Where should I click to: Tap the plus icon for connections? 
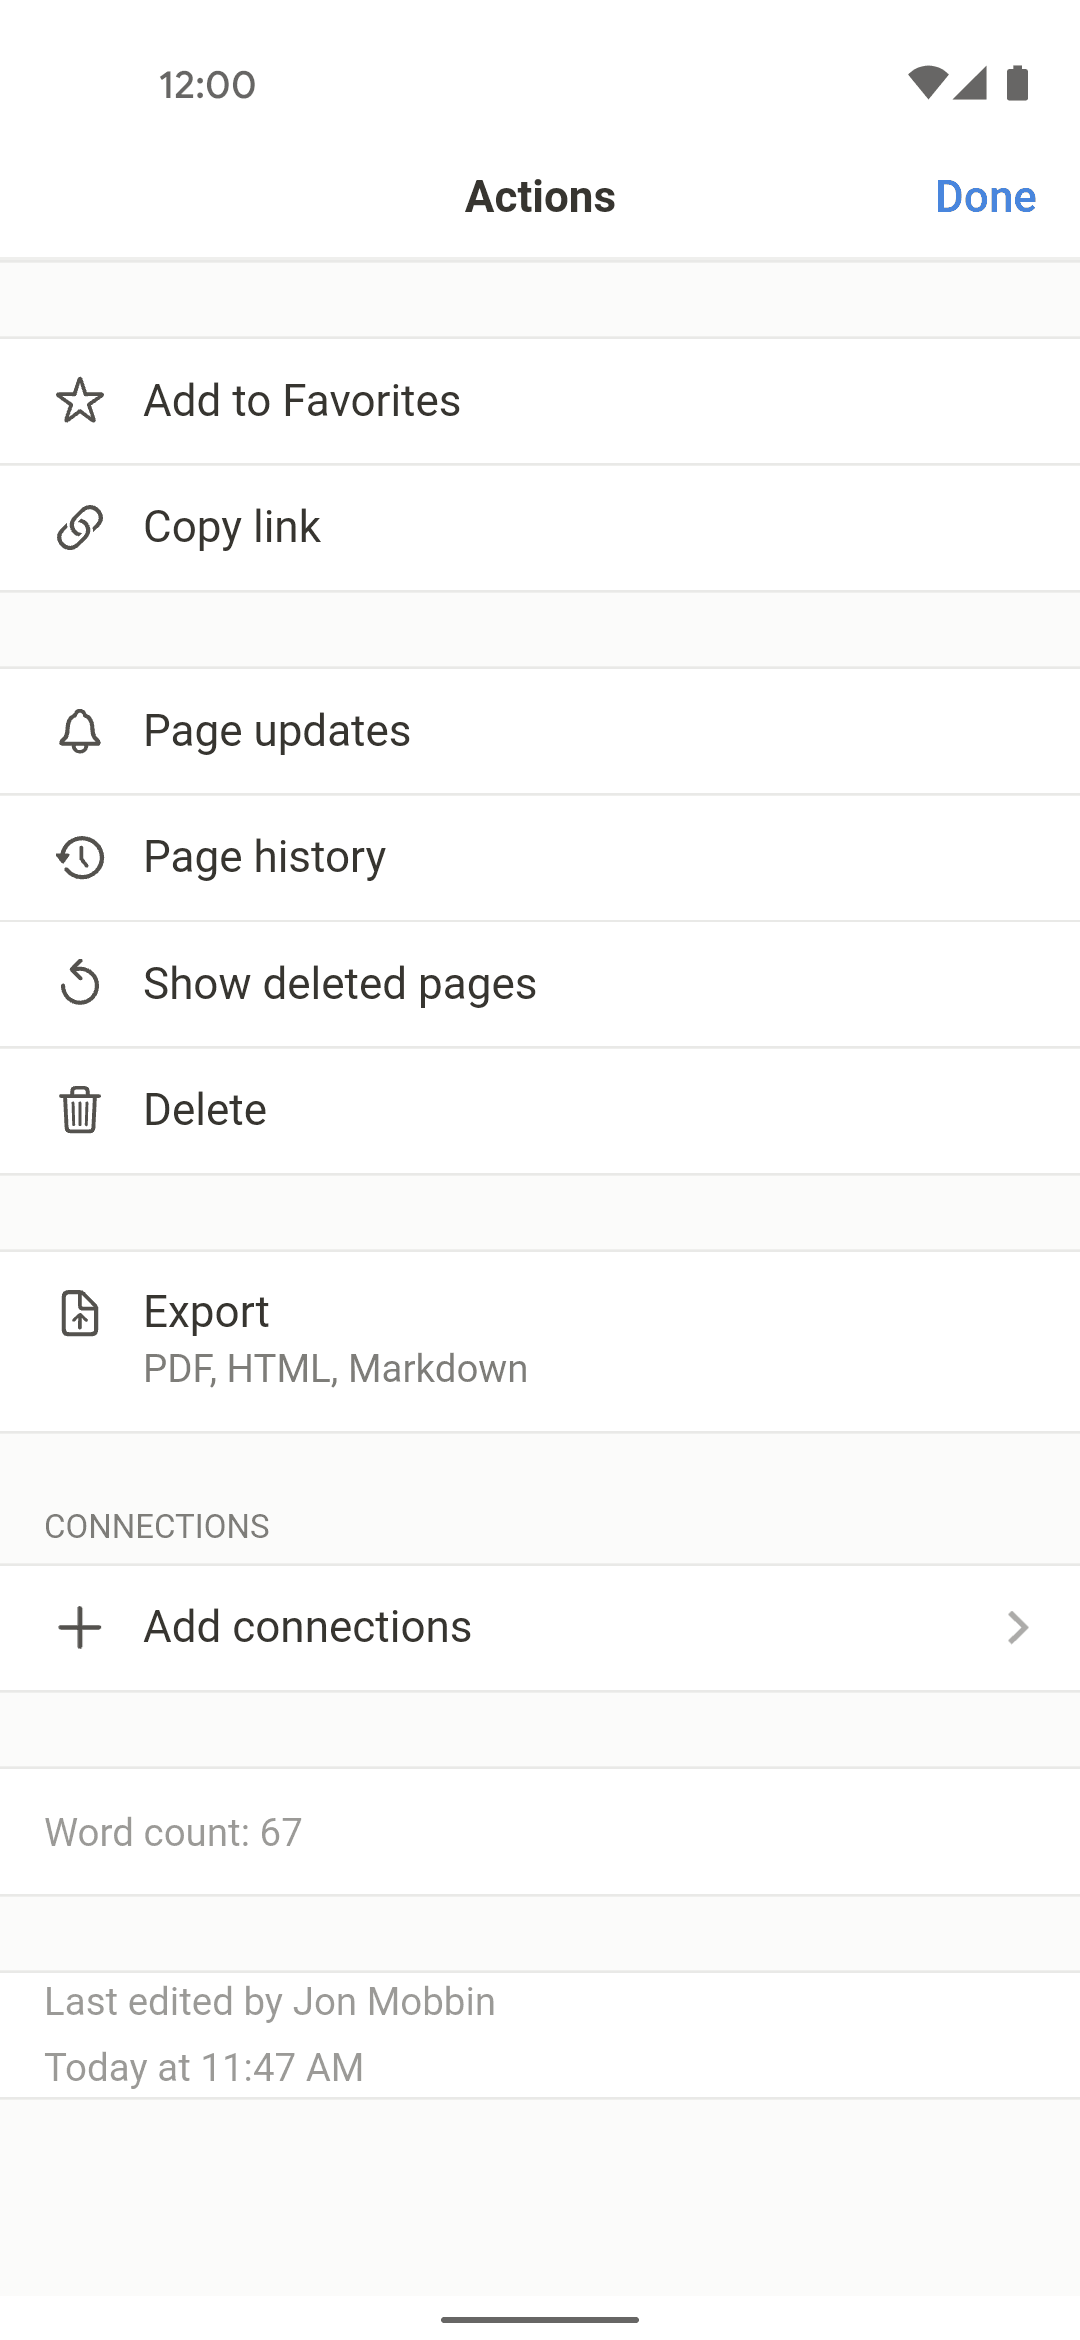(x=80, y=1627)
